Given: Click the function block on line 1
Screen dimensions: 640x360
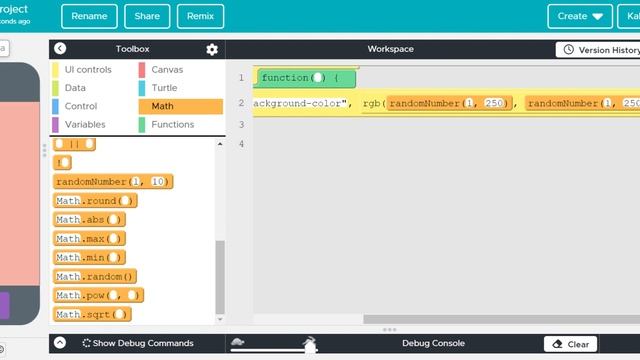Looking at the screenshot, I should [x=305, y=78].
